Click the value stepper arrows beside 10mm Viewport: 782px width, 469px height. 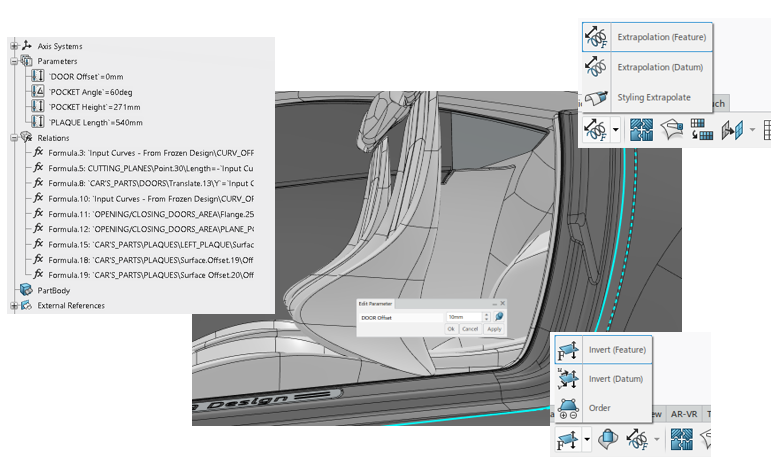click(x=486, y=316)
